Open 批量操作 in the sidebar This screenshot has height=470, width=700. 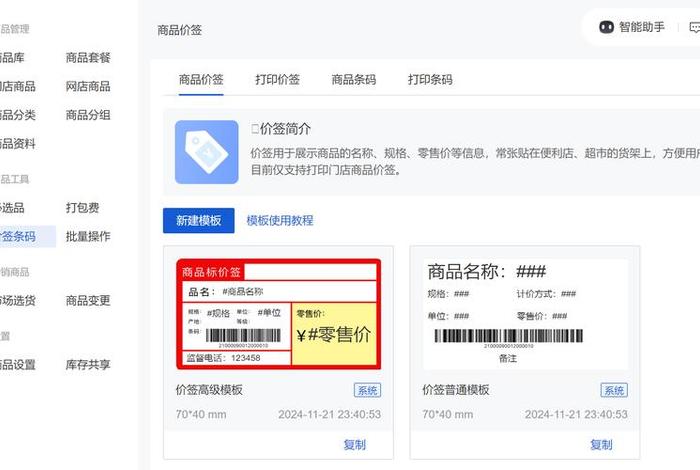coord(88,236)
